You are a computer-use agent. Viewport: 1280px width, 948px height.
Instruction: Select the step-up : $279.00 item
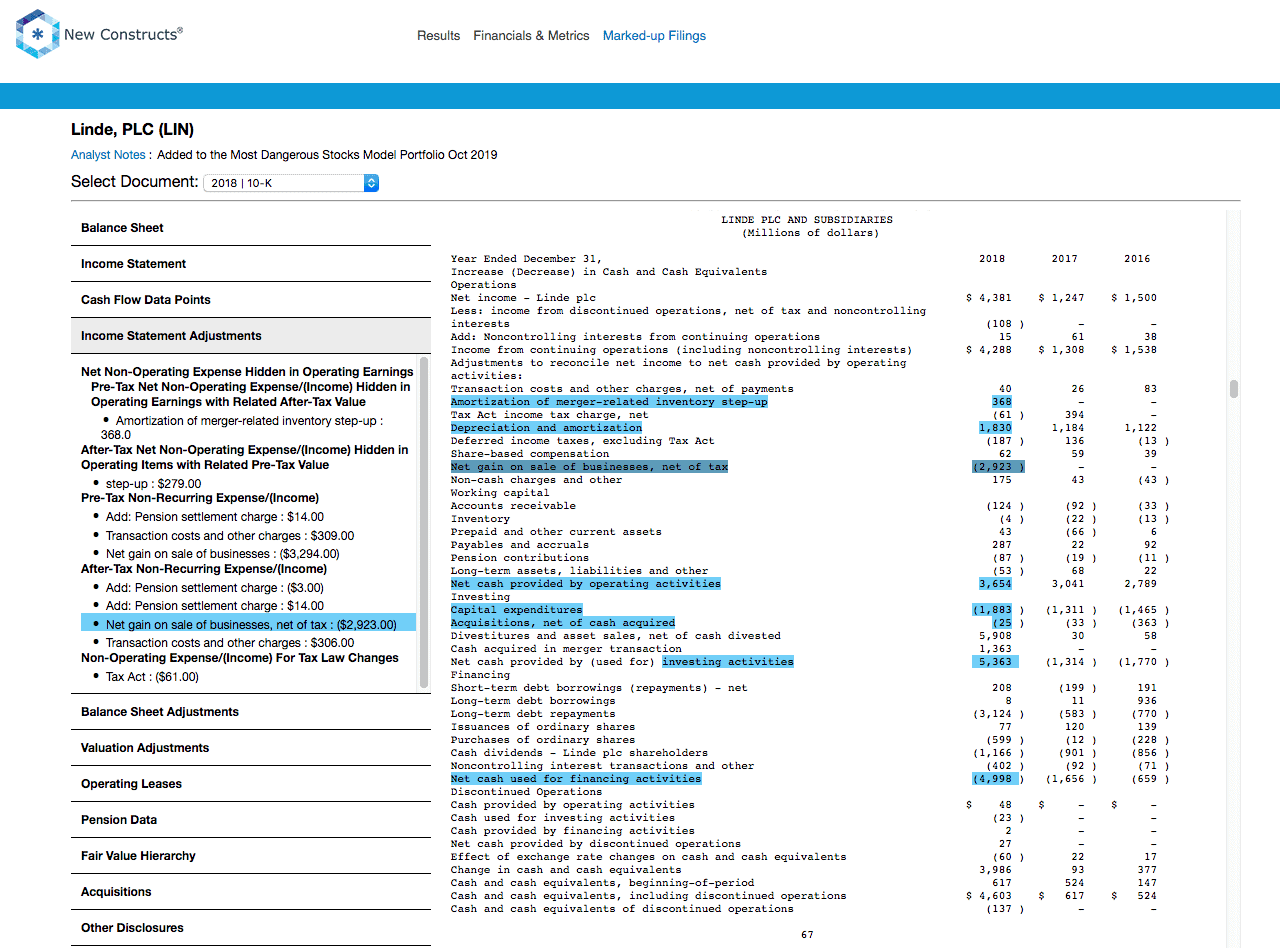click(x=153, y=484)
